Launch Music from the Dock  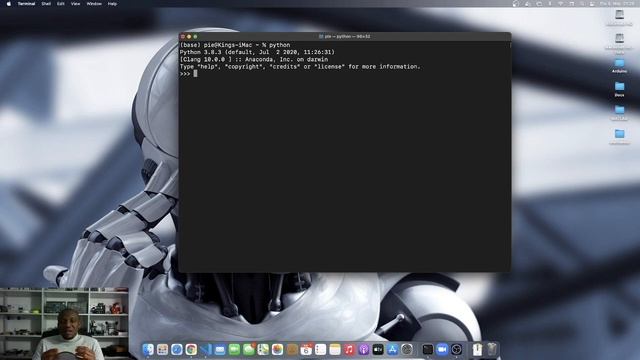click(349, 349)
